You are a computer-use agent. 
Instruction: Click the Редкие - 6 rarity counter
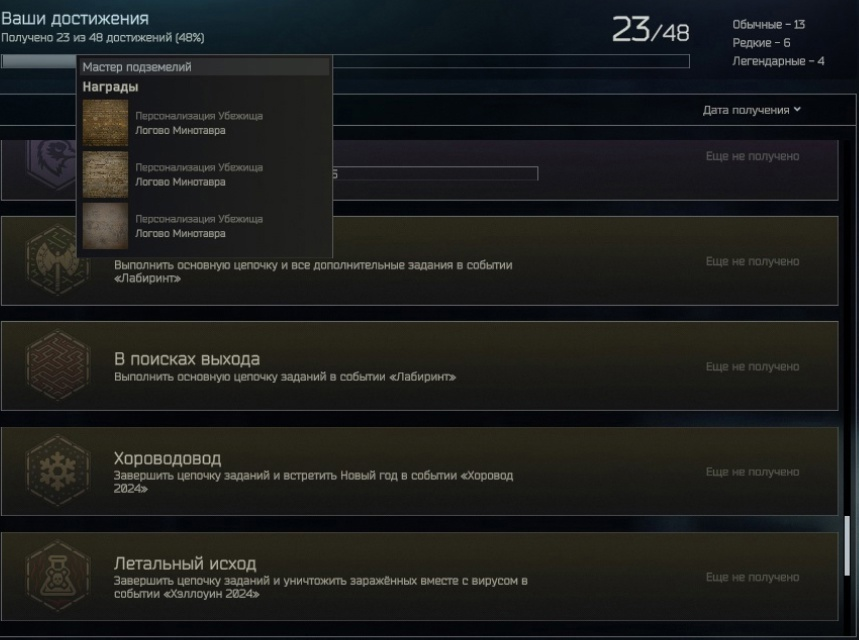(x=761, y=43)
